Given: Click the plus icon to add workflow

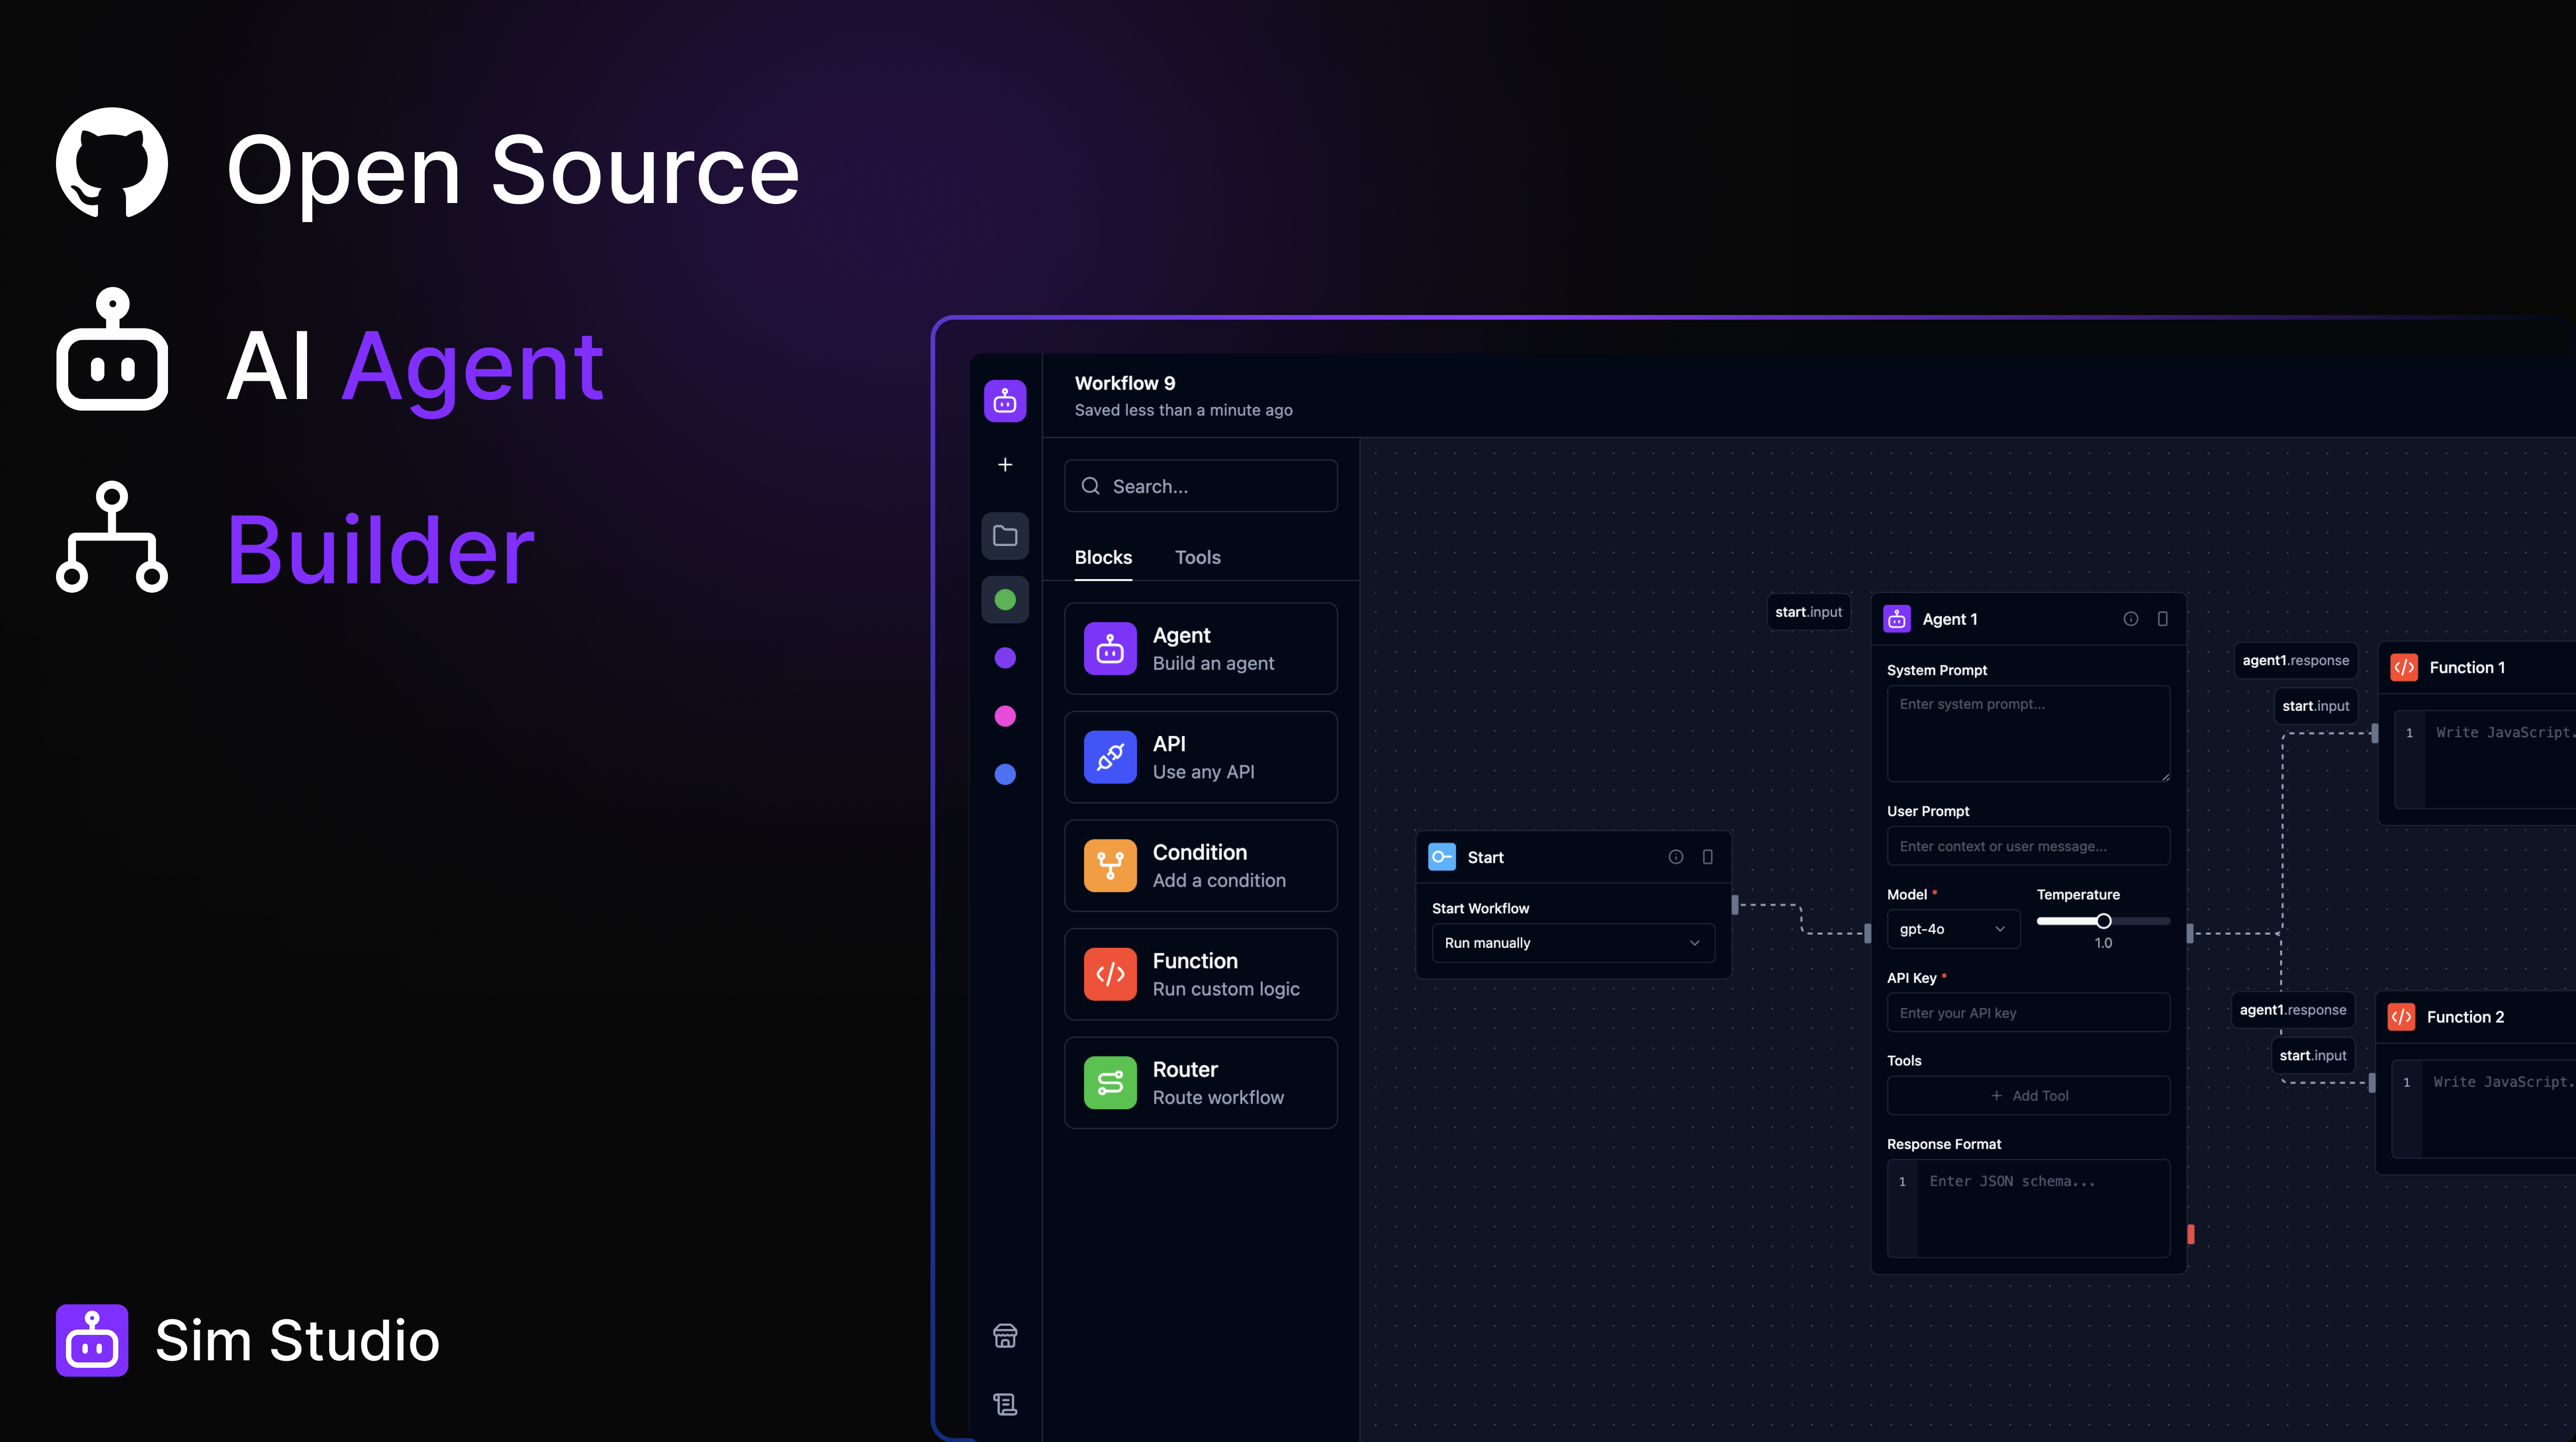Looking at the screenshot, I should (x=1005, y=465).
